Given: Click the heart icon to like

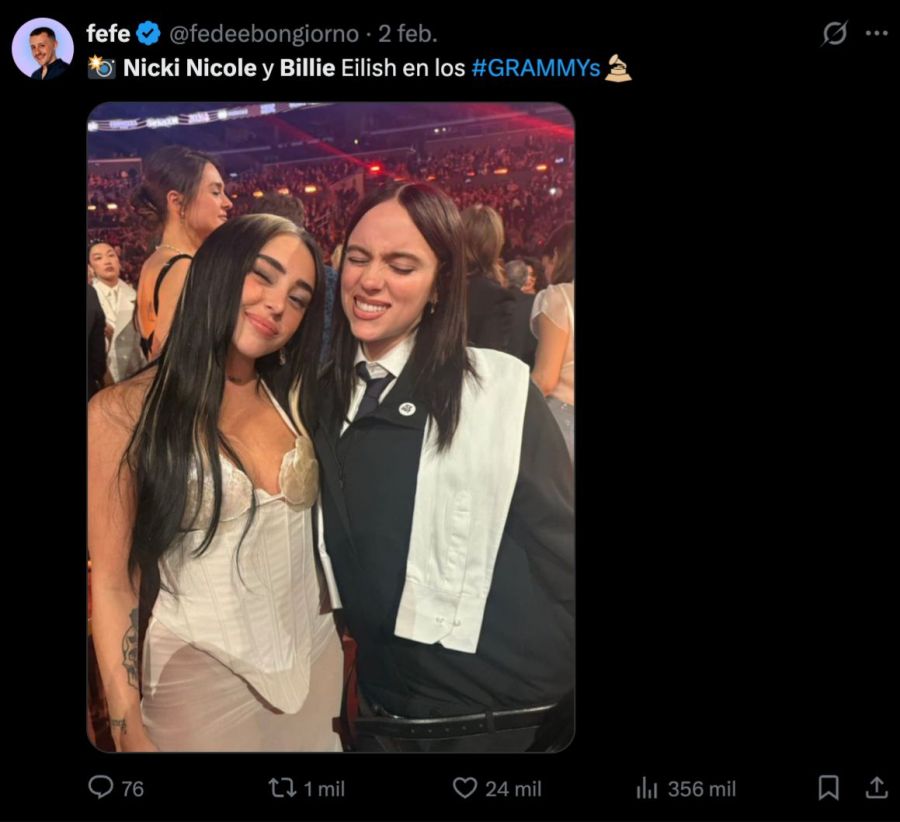Looking at the screenshot, I should pyautogui.click(x=463, y=789).
